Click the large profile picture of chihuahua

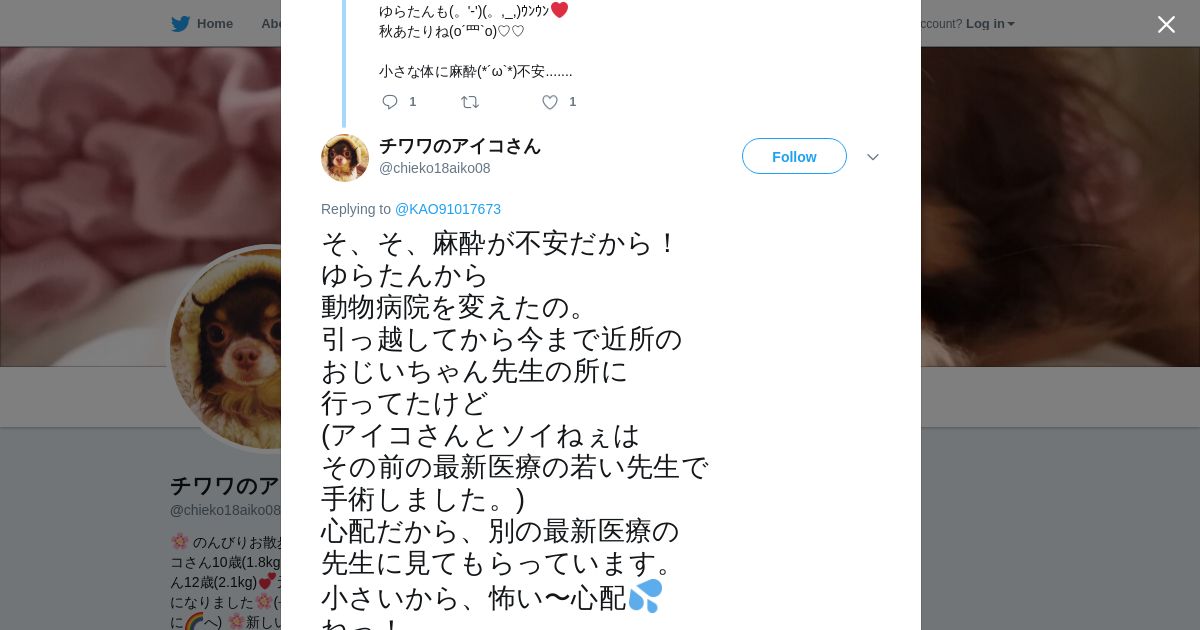pos(226,349)
